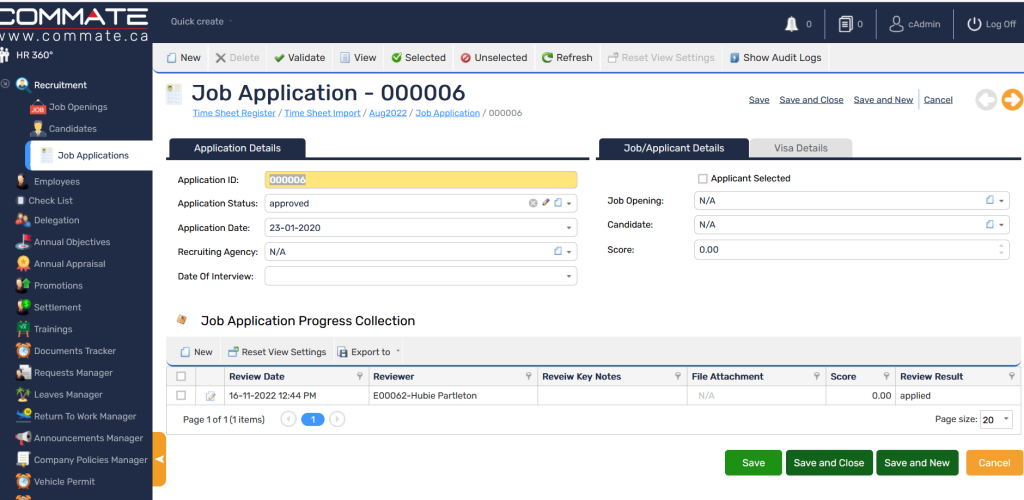Check the grid header select-all checkbox
1024x500 pixels.
[181, 377]
